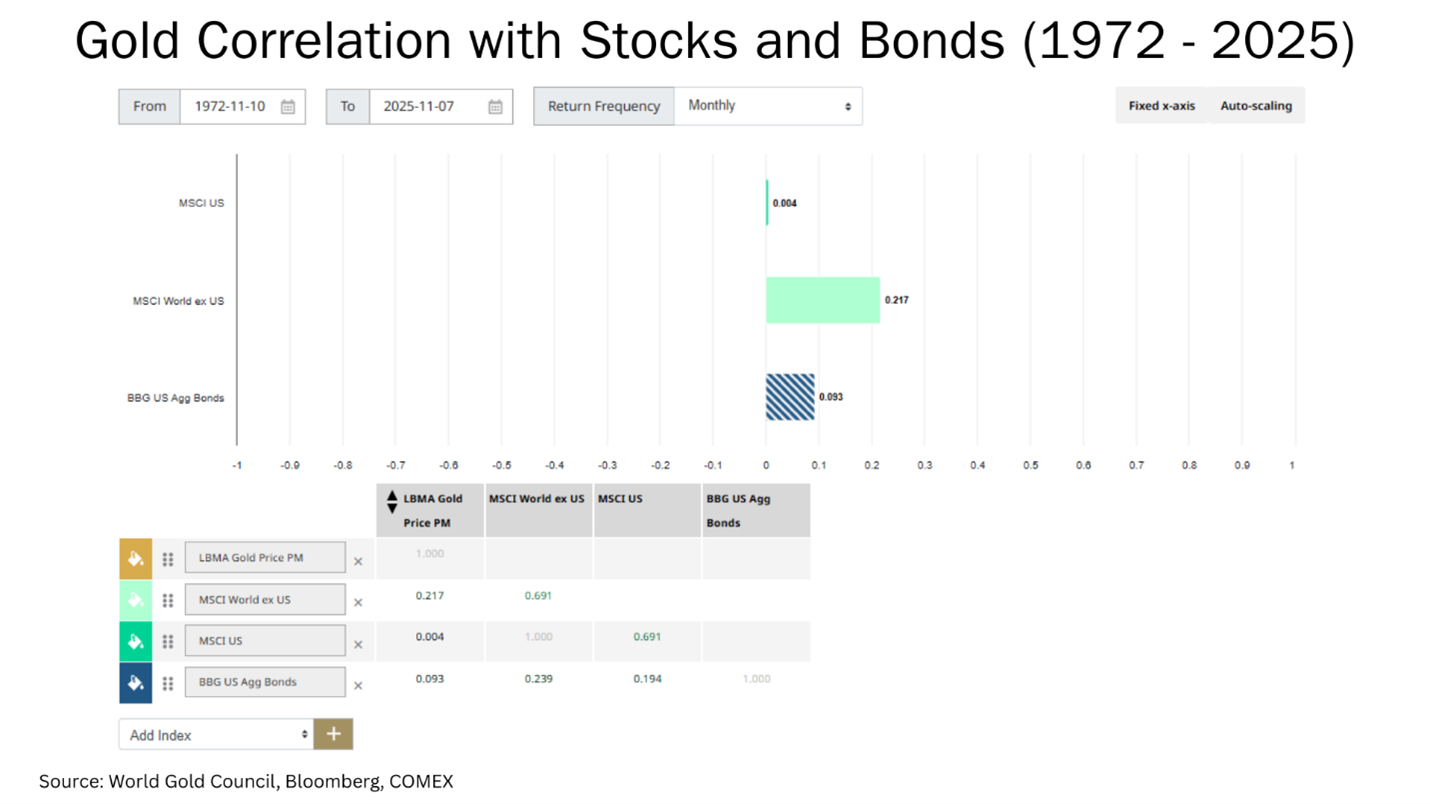
Task: Add index with the plus button
Action: pos(333,734)
